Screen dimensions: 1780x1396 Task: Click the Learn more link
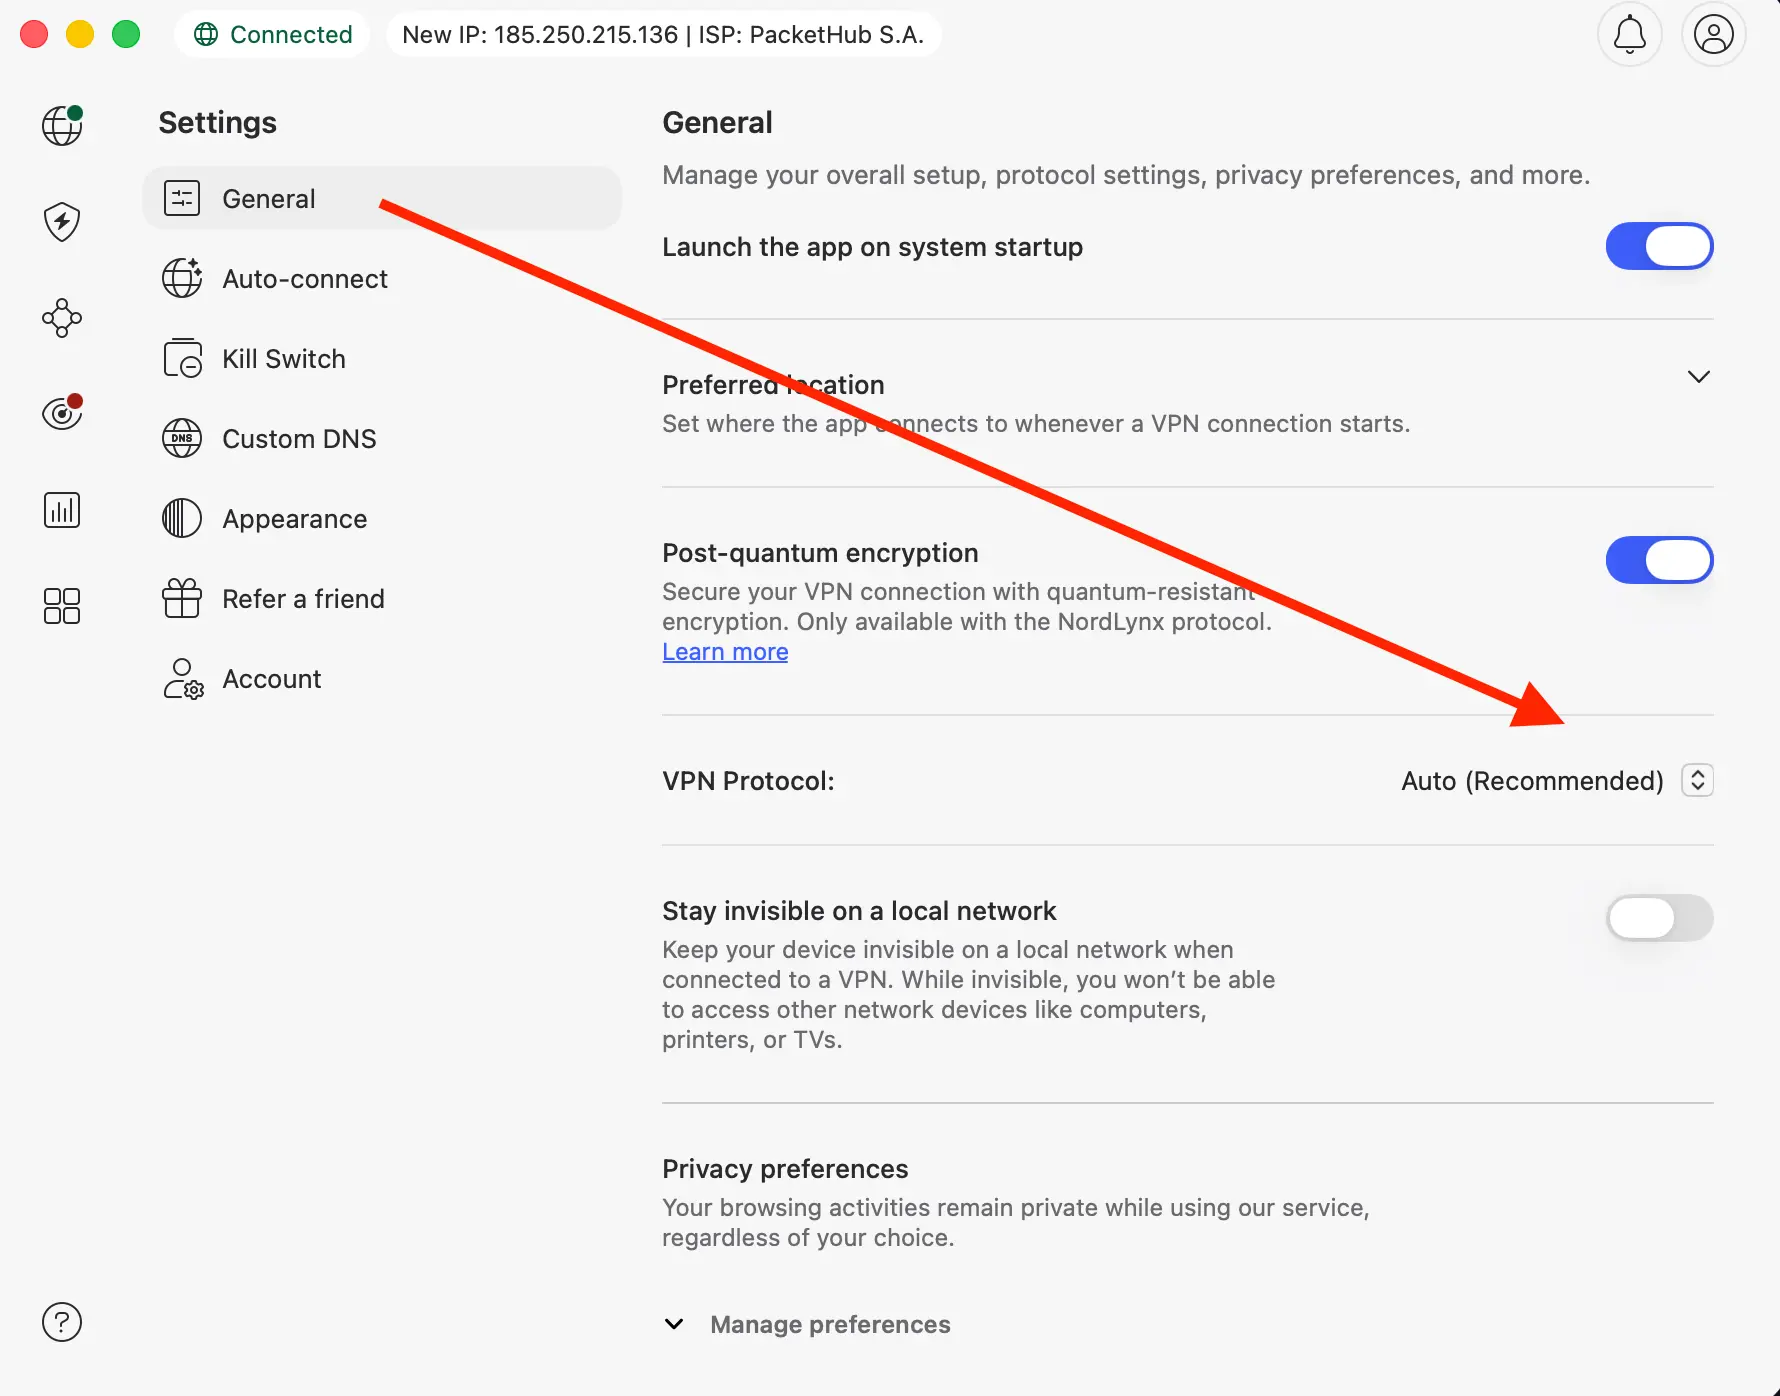725,652
